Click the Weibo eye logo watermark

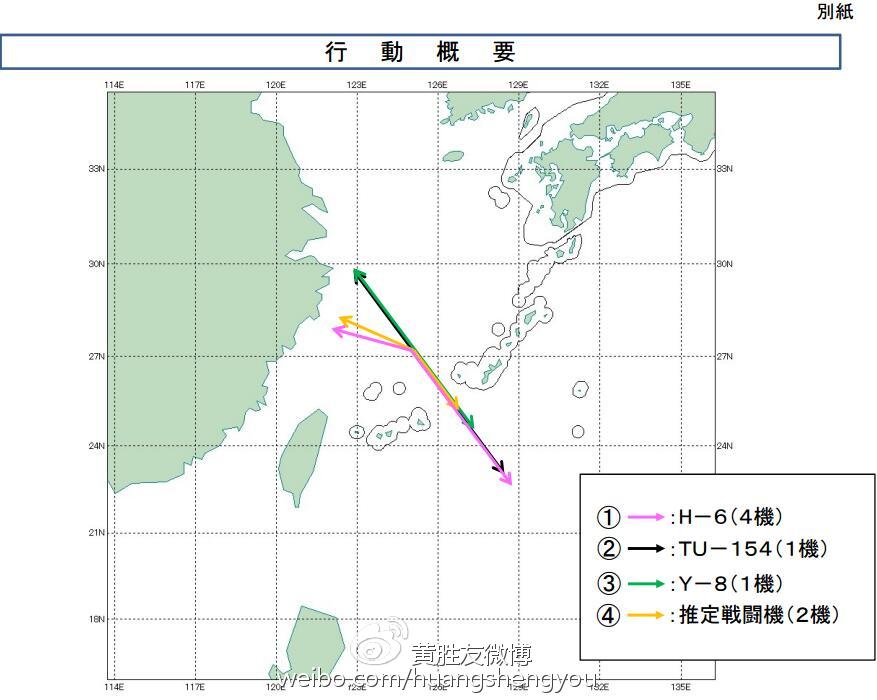383,653
